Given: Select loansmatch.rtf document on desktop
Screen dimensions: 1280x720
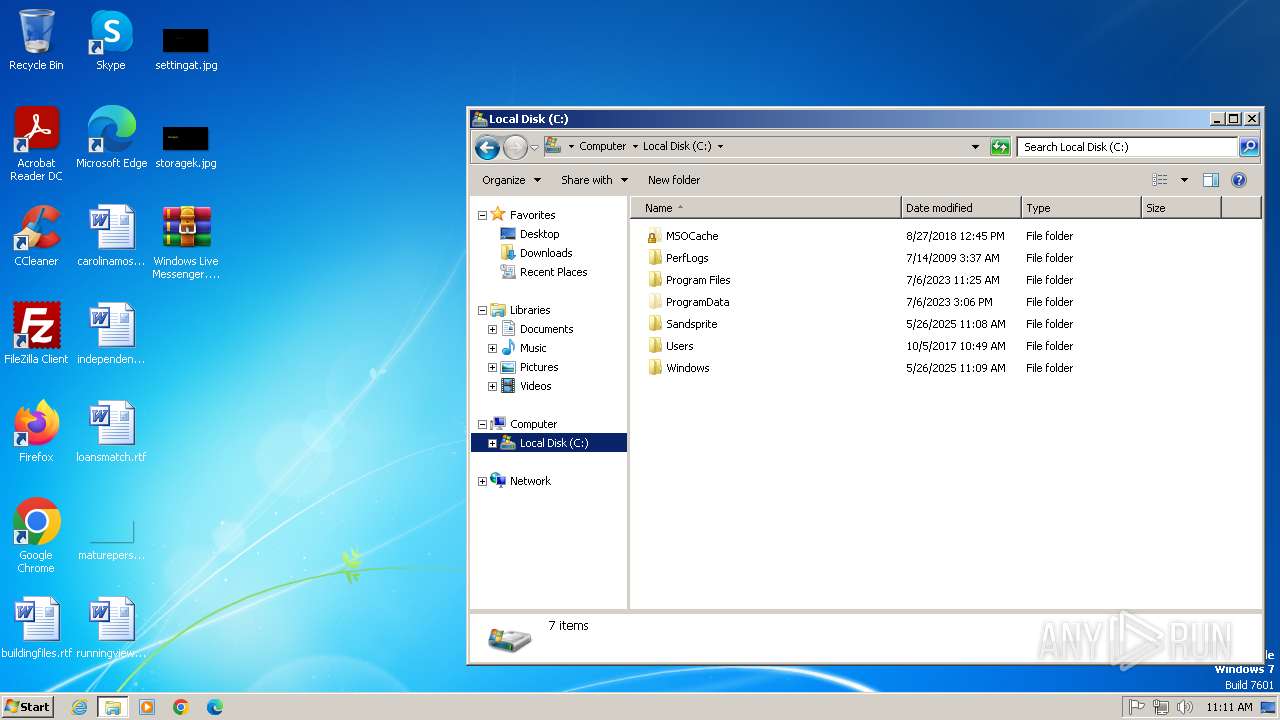Looking at the screenshot, I should [x=111, y=432].
